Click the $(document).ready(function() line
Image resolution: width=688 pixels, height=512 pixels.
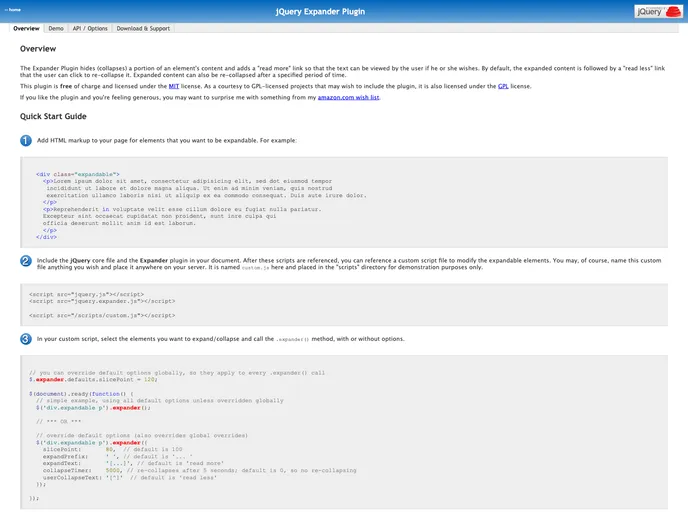point(81,394)
